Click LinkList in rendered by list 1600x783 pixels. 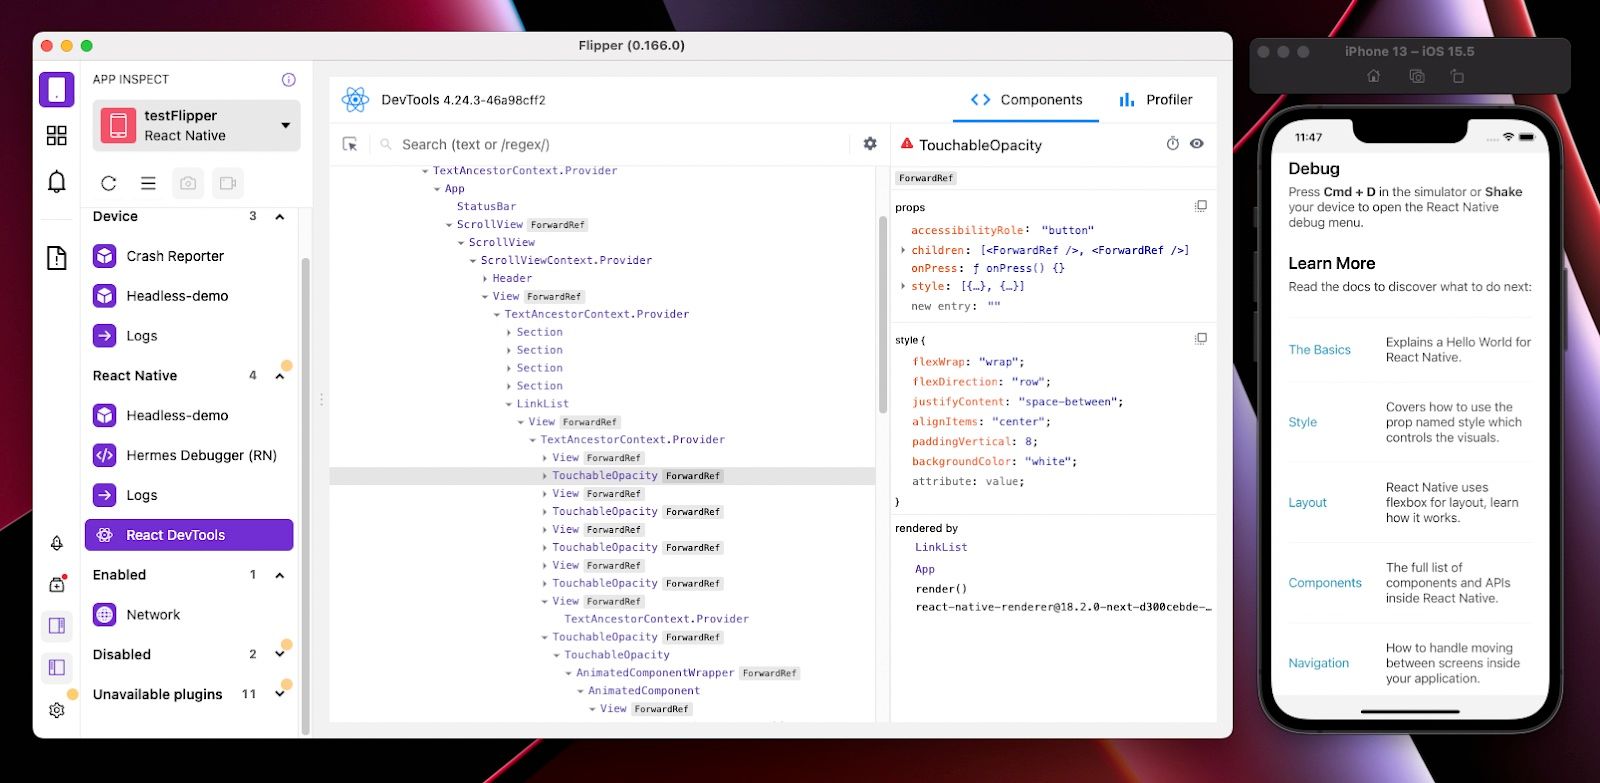click(x=941, y=548)
